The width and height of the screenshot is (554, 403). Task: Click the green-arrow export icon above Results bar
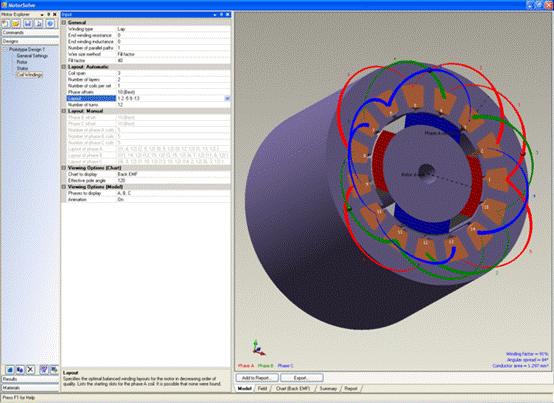[54, 369]
